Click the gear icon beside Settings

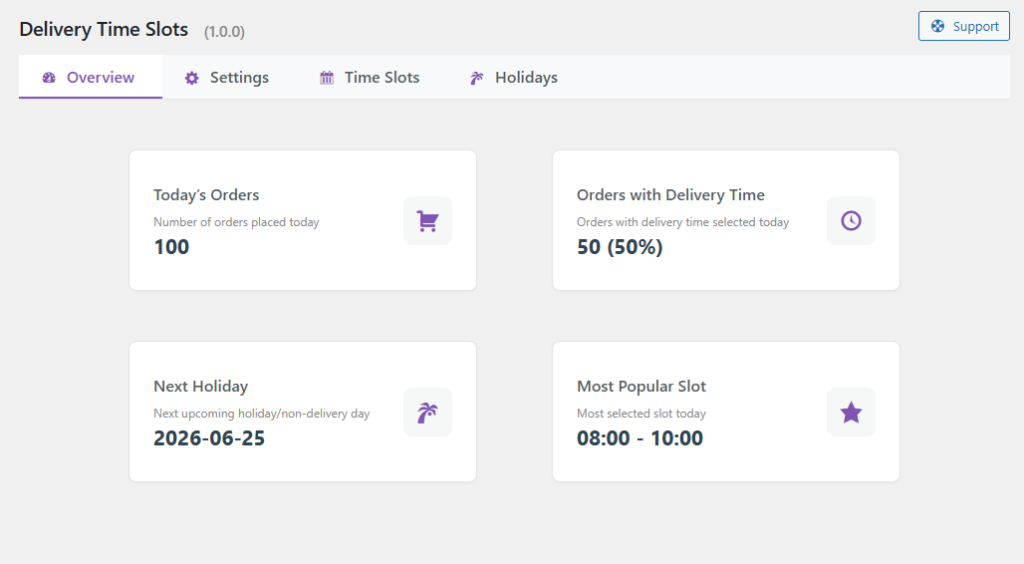tap(192, 78)
